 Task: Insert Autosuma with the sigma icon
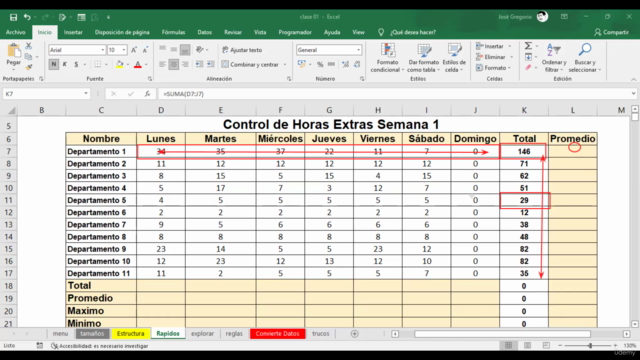528,46
